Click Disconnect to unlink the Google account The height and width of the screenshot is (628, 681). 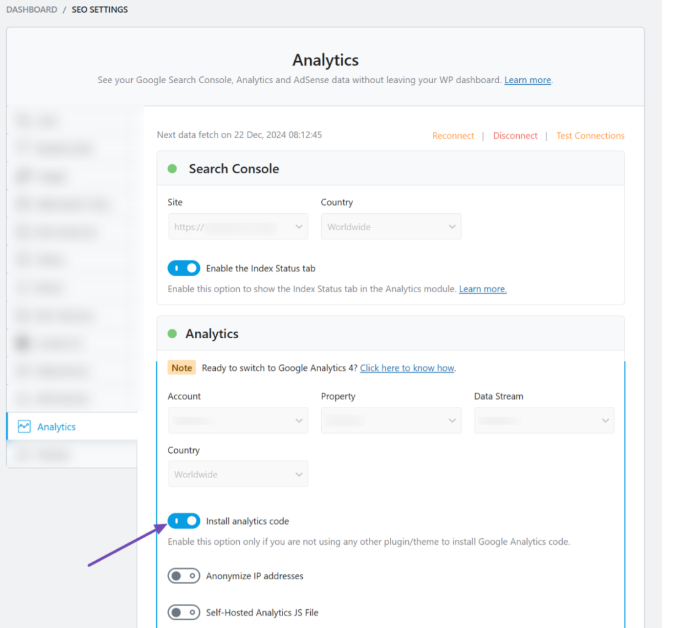pyautogui.click(x=515, y=136)
